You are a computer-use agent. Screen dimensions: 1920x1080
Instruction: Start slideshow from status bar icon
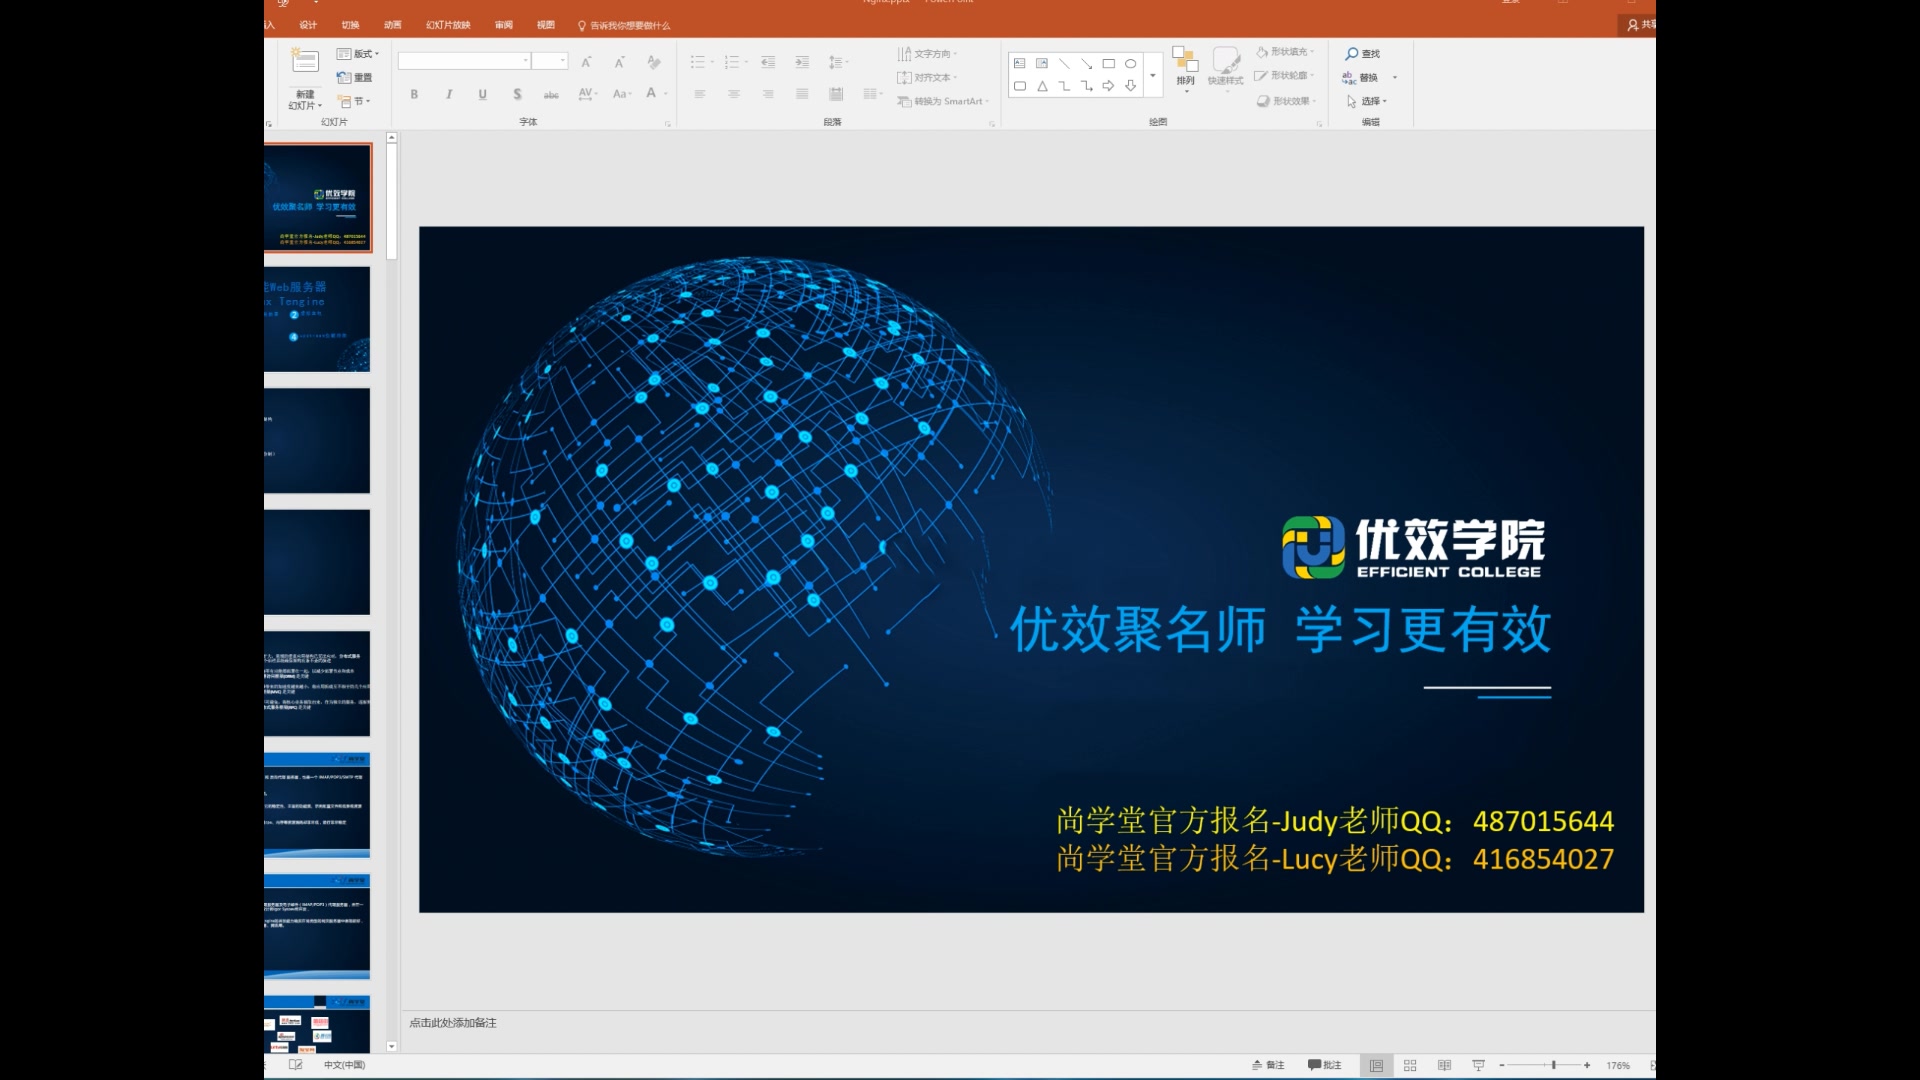pyautogui.click(x=1478, y=1066)
